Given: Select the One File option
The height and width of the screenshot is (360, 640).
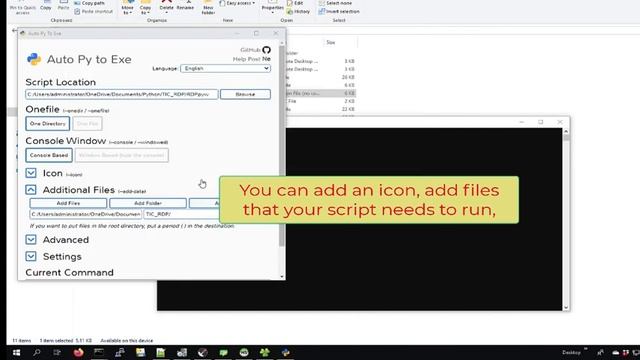Looking at the screenshot, I should (87, 124).
